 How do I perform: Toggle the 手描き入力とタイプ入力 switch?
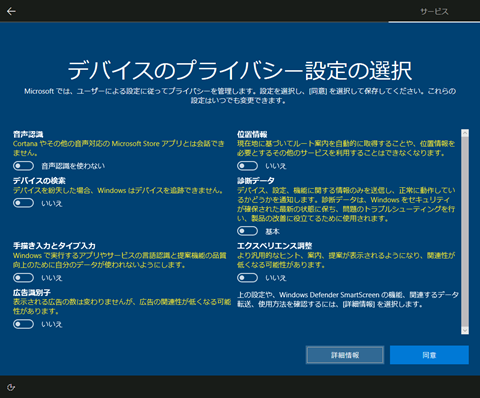[x=23, y=278]
